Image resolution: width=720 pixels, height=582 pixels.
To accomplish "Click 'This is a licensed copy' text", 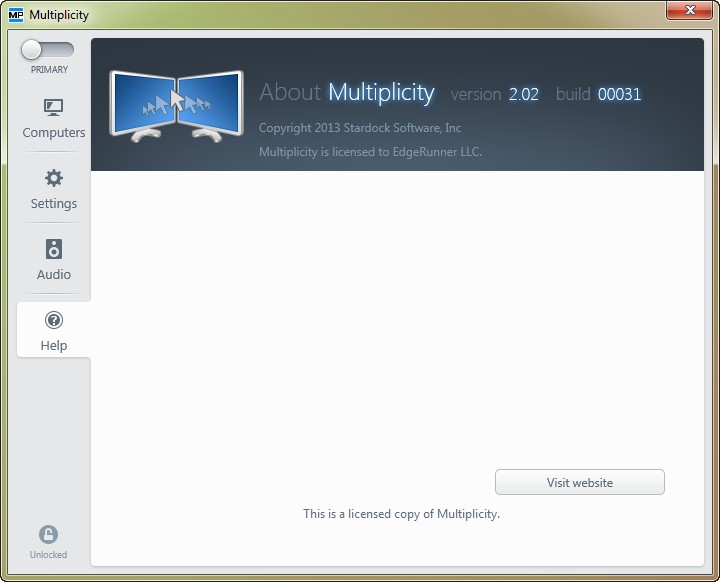I will (401, 514).
